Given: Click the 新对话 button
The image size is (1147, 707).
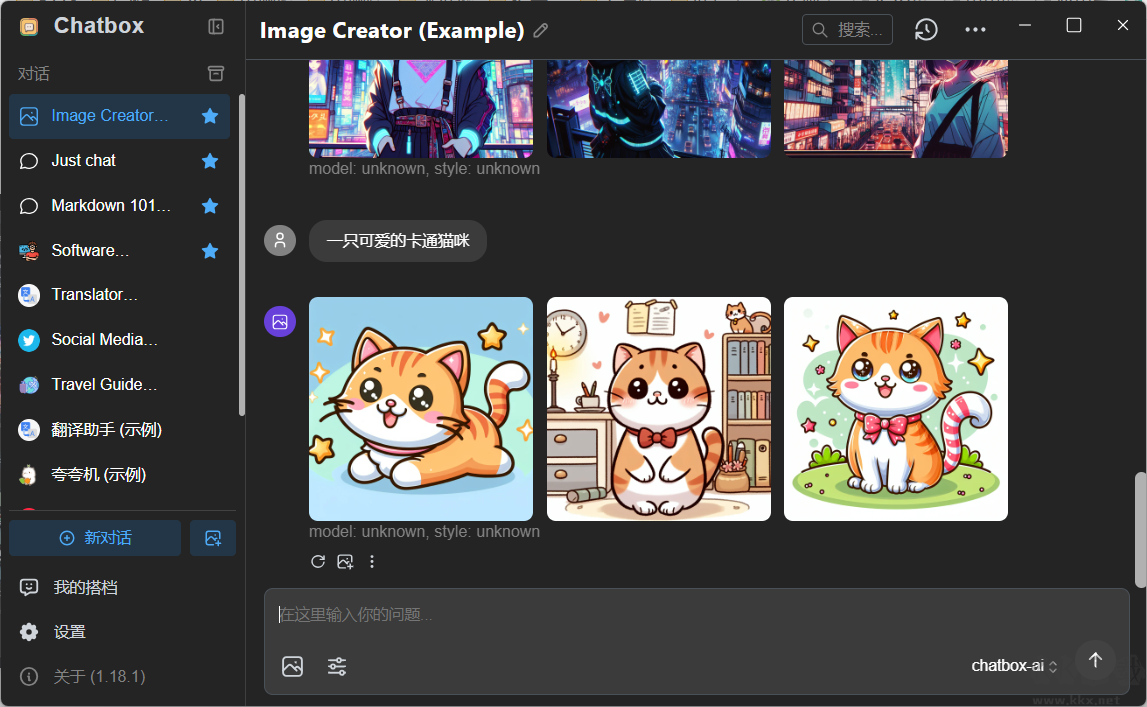Looking at the screenshot, I should click(x=95, y=538).
